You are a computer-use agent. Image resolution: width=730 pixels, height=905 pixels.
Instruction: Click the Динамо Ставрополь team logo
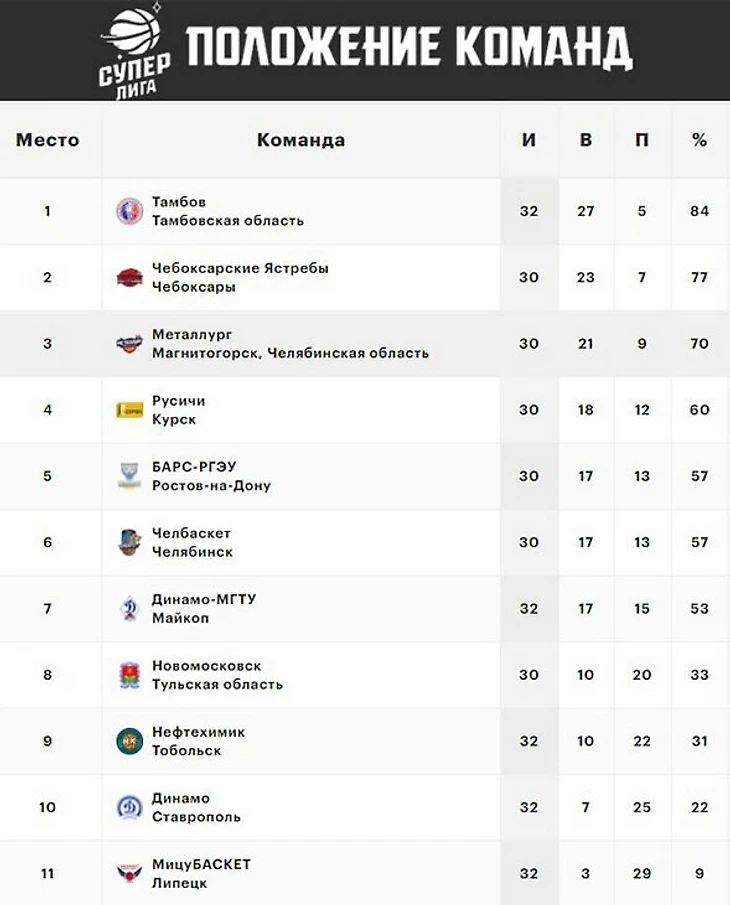coord(129,807)
